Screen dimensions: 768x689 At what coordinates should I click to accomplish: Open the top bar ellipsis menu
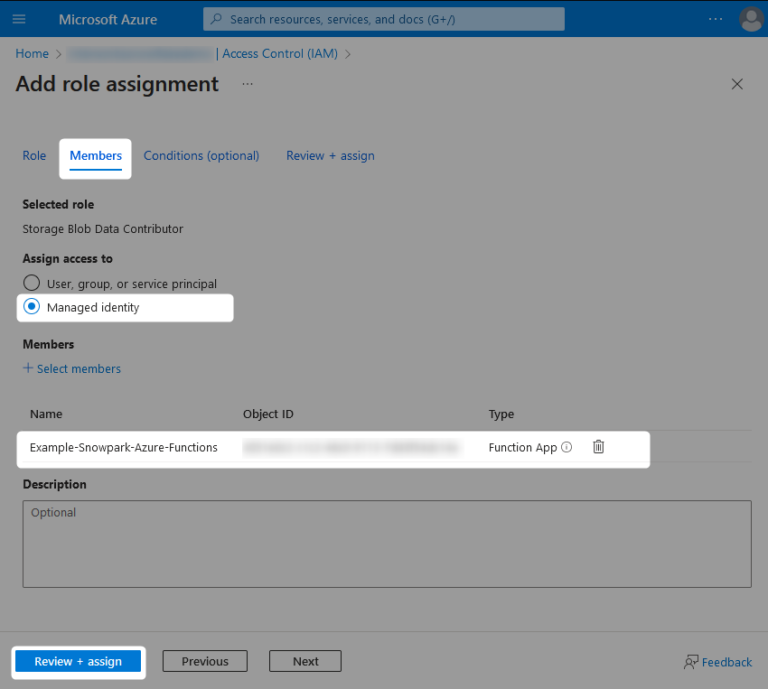(x=715, y=19)
